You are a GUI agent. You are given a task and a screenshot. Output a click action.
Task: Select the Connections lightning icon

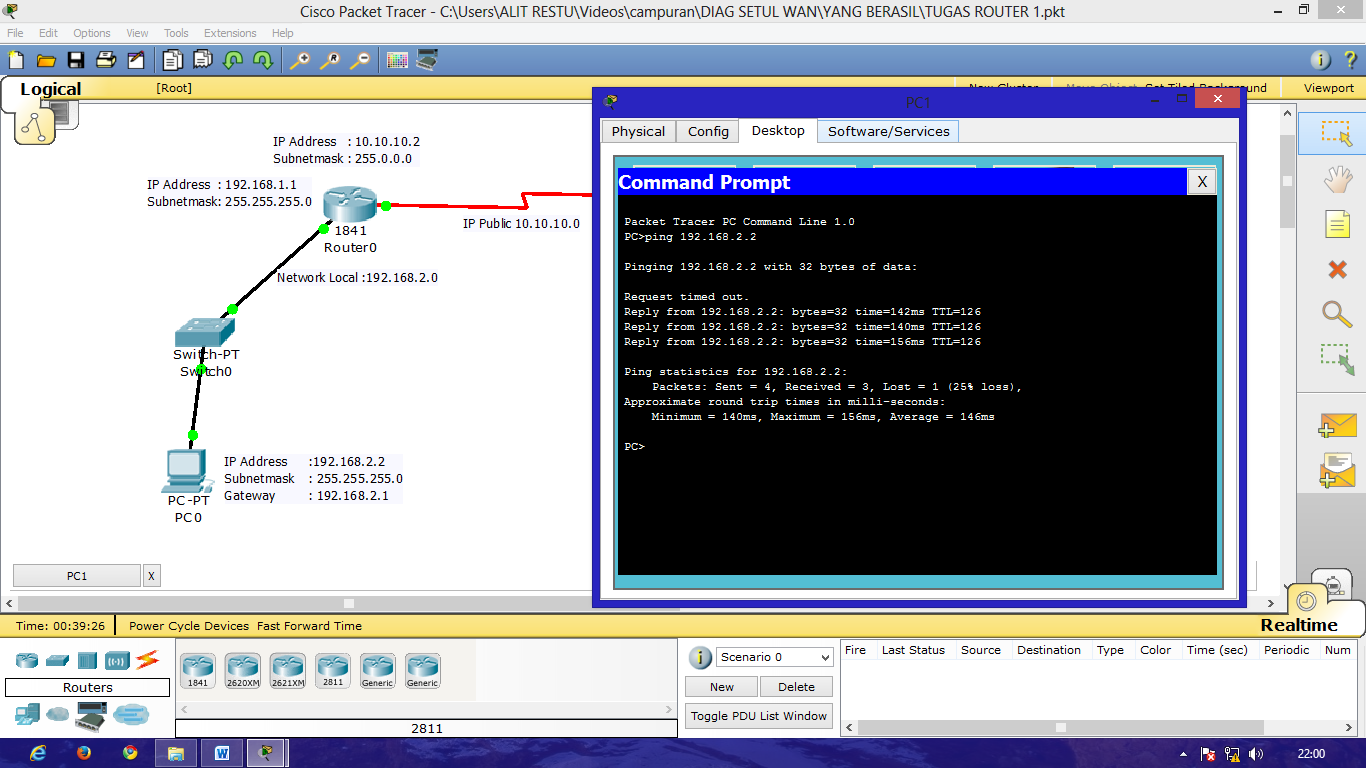click(x=148, y=659)
